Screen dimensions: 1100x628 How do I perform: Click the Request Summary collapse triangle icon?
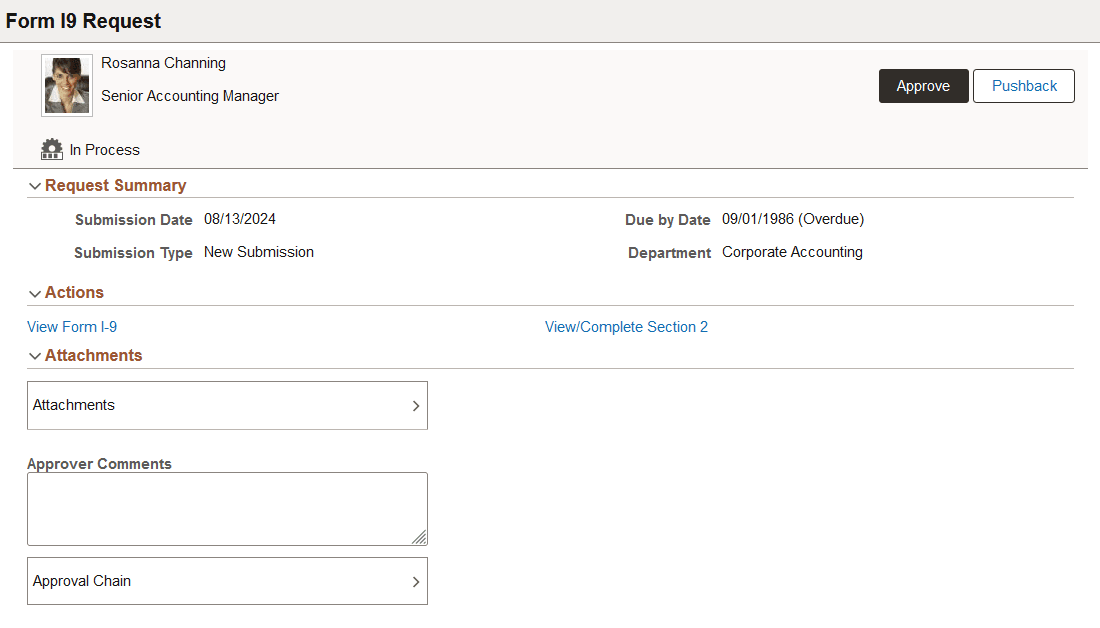[35, 185]
